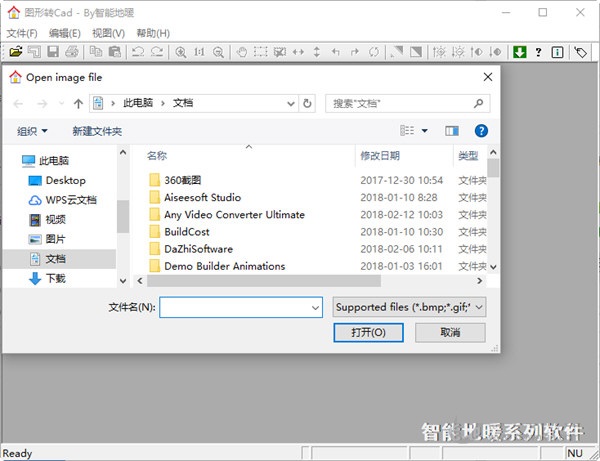Click the 1:1 actual size icon
The width and height of the screenshot is (600, 461).
[199, 52]
